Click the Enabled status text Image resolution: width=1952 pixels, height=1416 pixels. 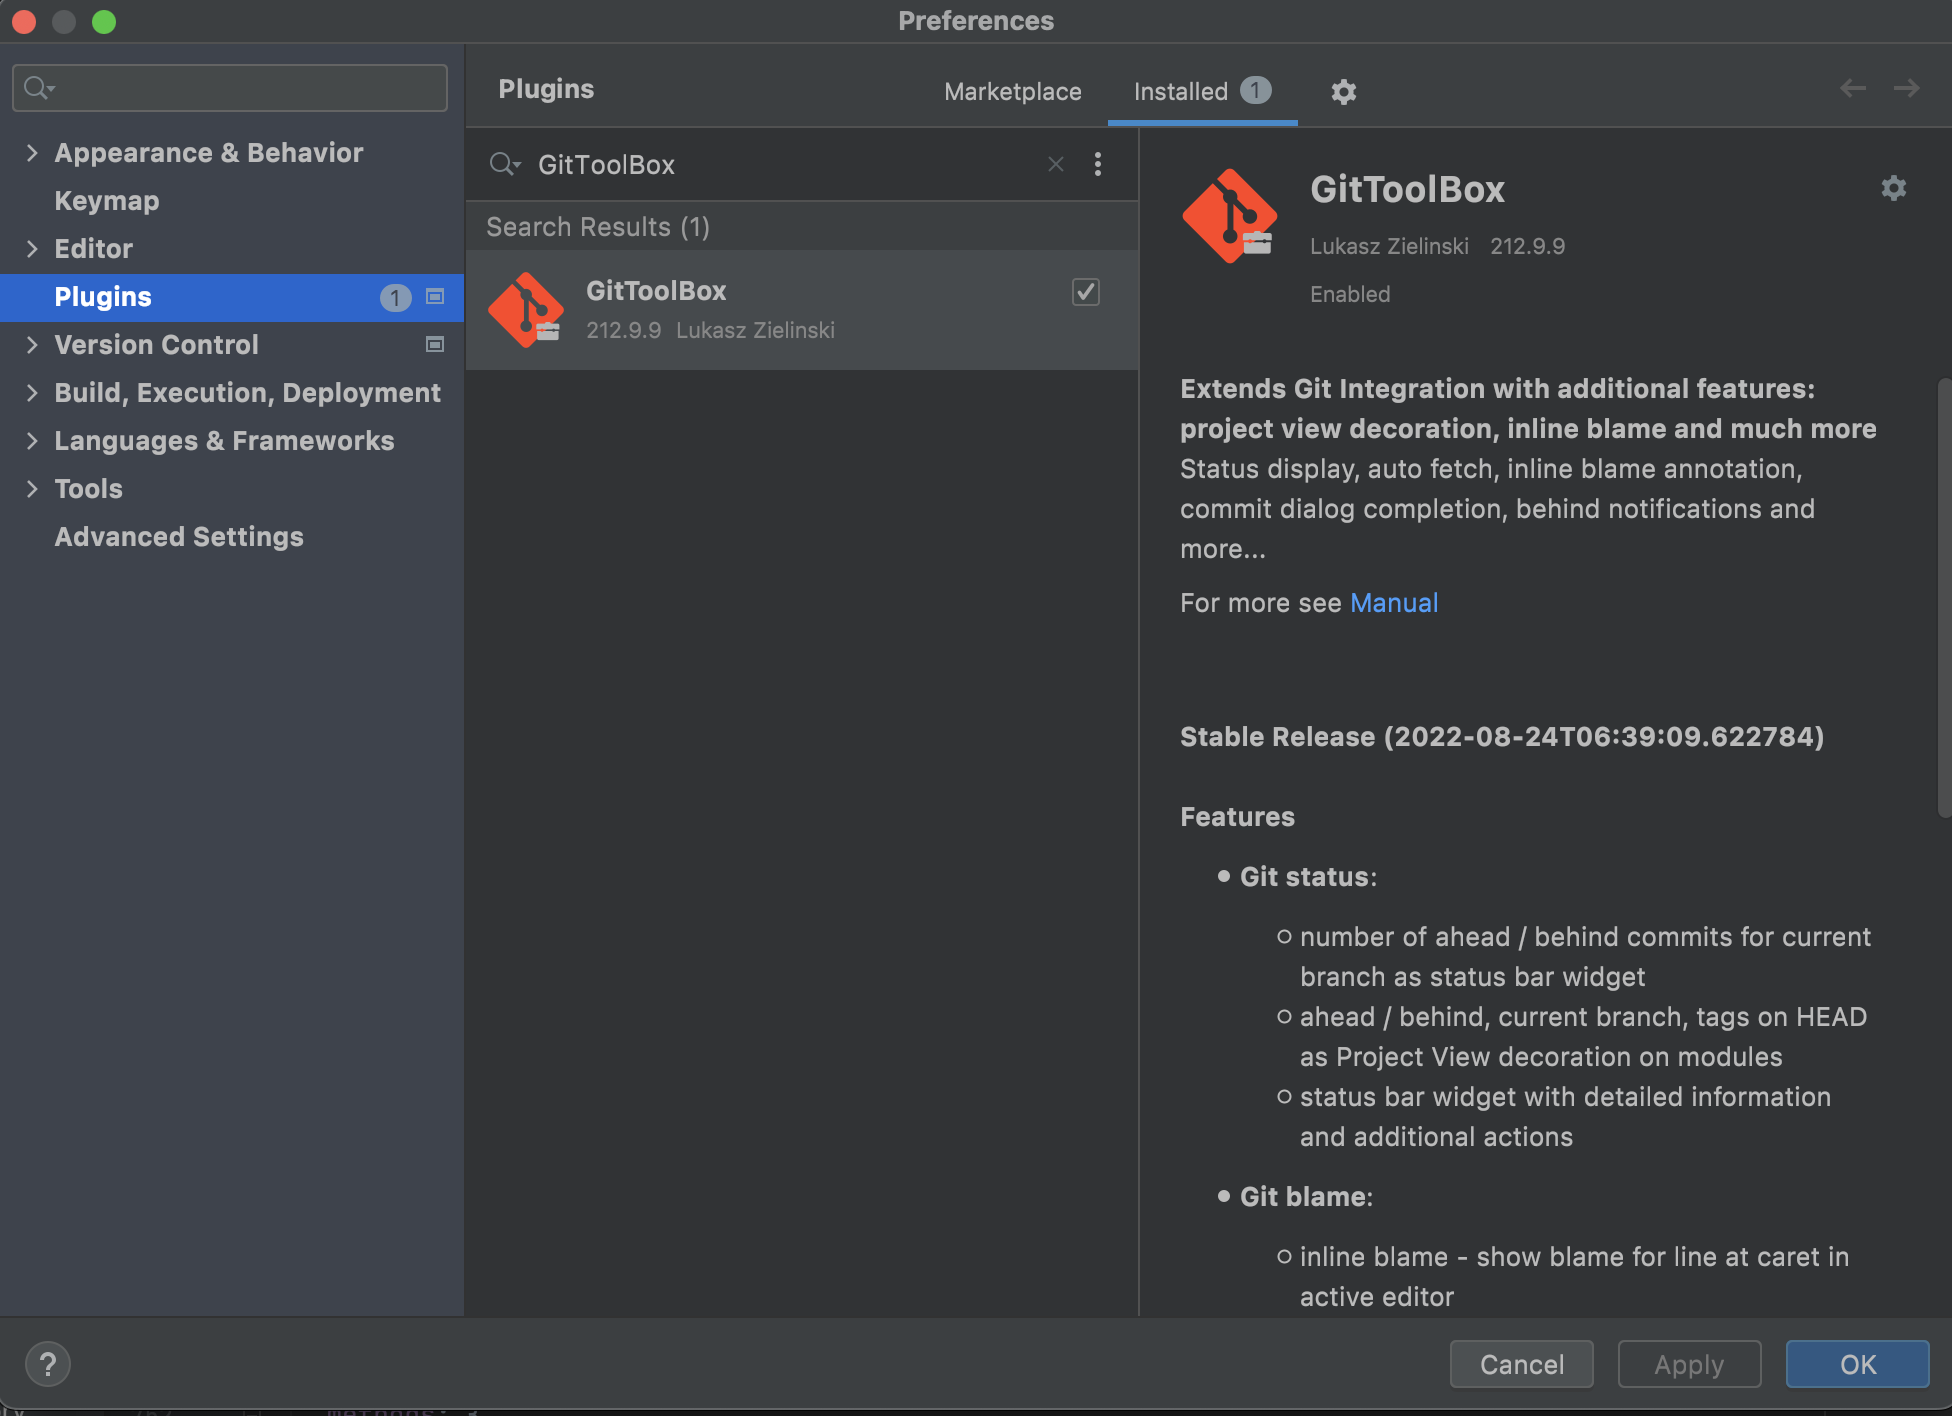coord(1350,294)
